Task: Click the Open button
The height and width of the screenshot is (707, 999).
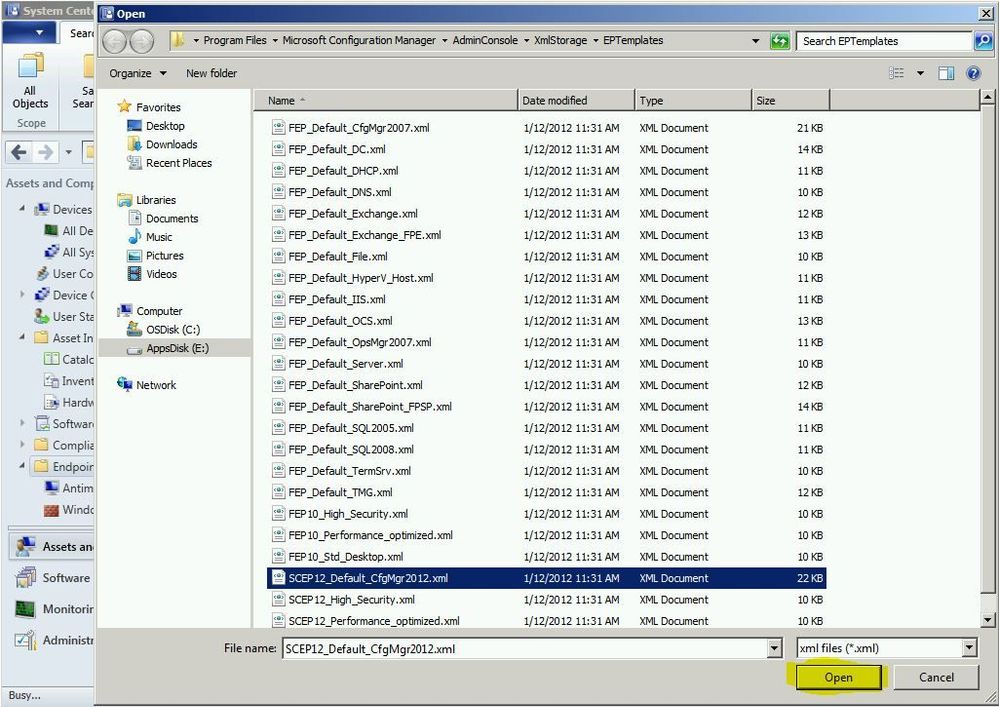Action: [838, 677]
